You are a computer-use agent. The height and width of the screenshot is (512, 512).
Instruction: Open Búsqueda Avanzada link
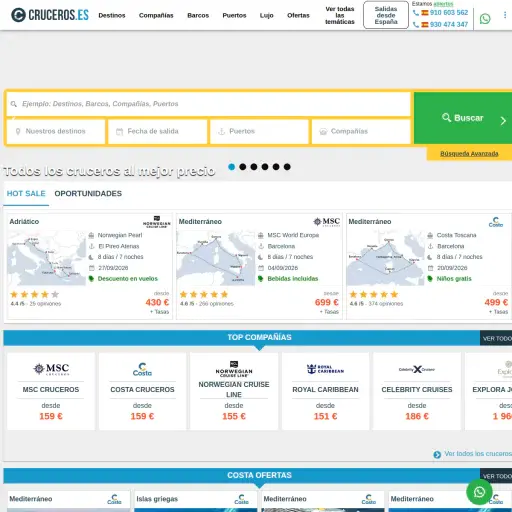tap(469, 154)
